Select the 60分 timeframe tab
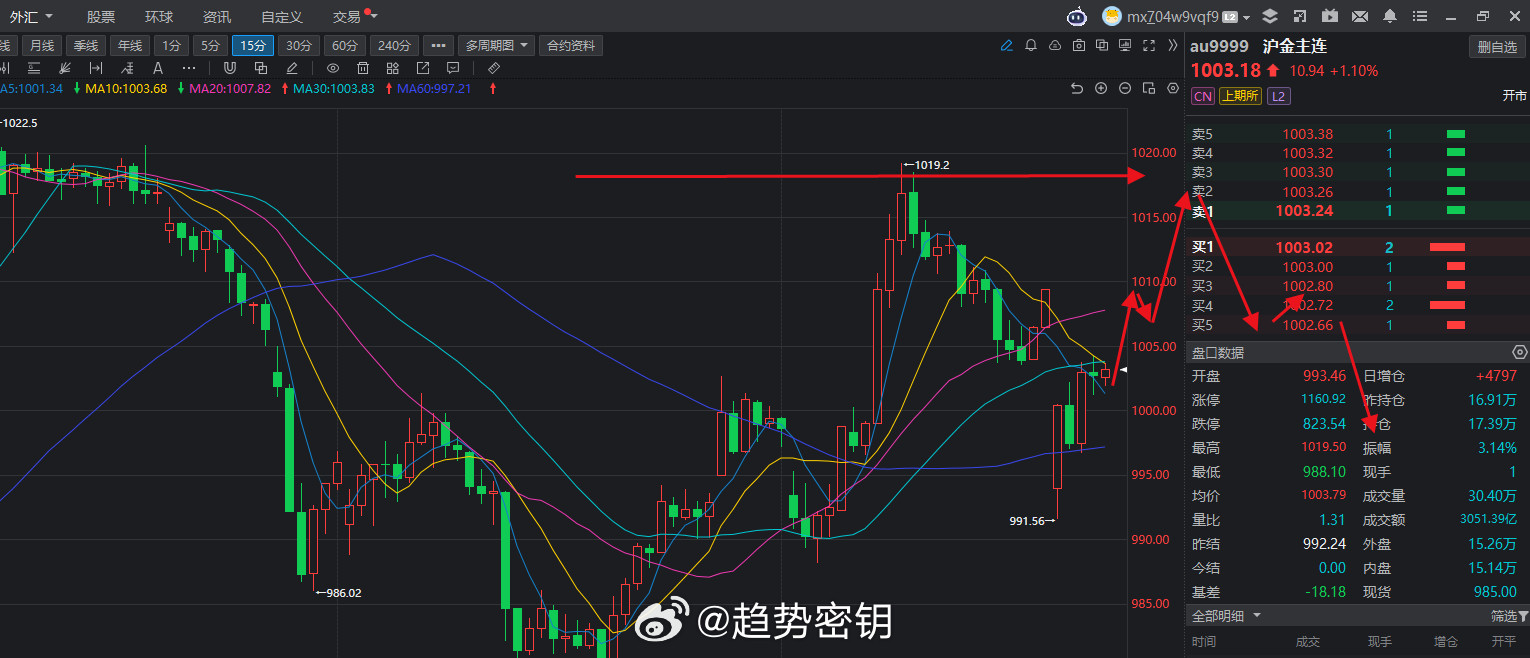 [345, 45]
